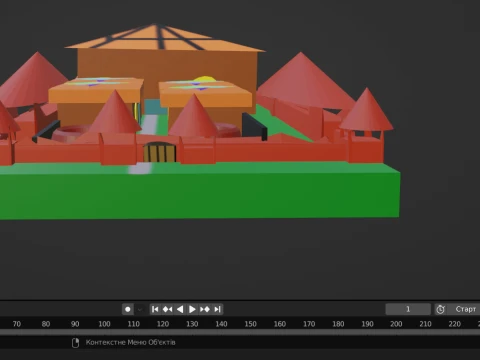
Task: Click the timeline horizontal scrollbar
Action: (x=240, y=332)
